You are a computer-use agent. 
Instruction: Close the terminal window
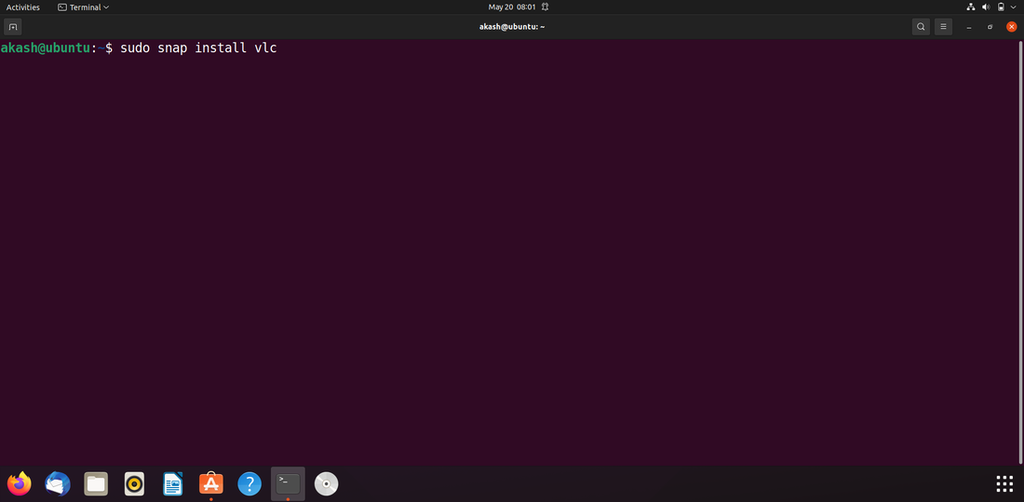click(x=1012, y=27)
